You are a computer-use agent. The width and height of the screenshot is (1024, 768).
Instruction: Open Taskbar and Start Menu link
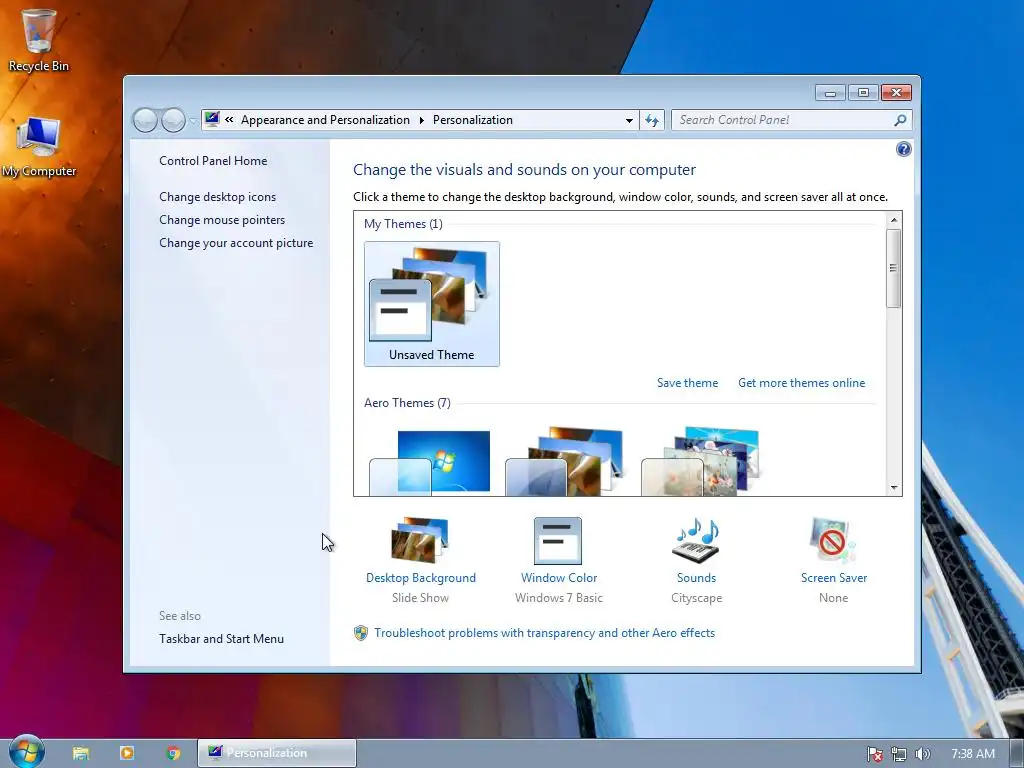pos(221,639)
